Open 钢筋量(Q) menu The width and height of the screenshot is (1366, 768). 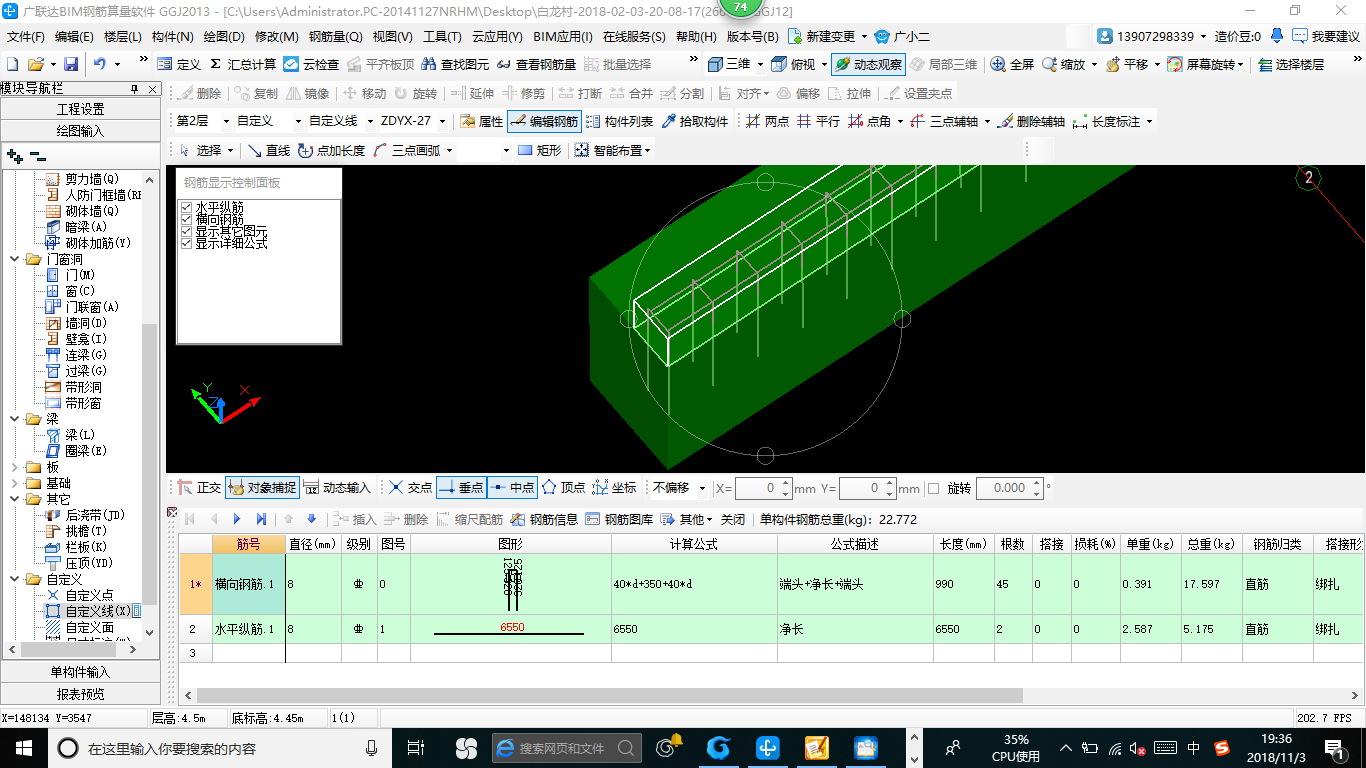(335, 37)
